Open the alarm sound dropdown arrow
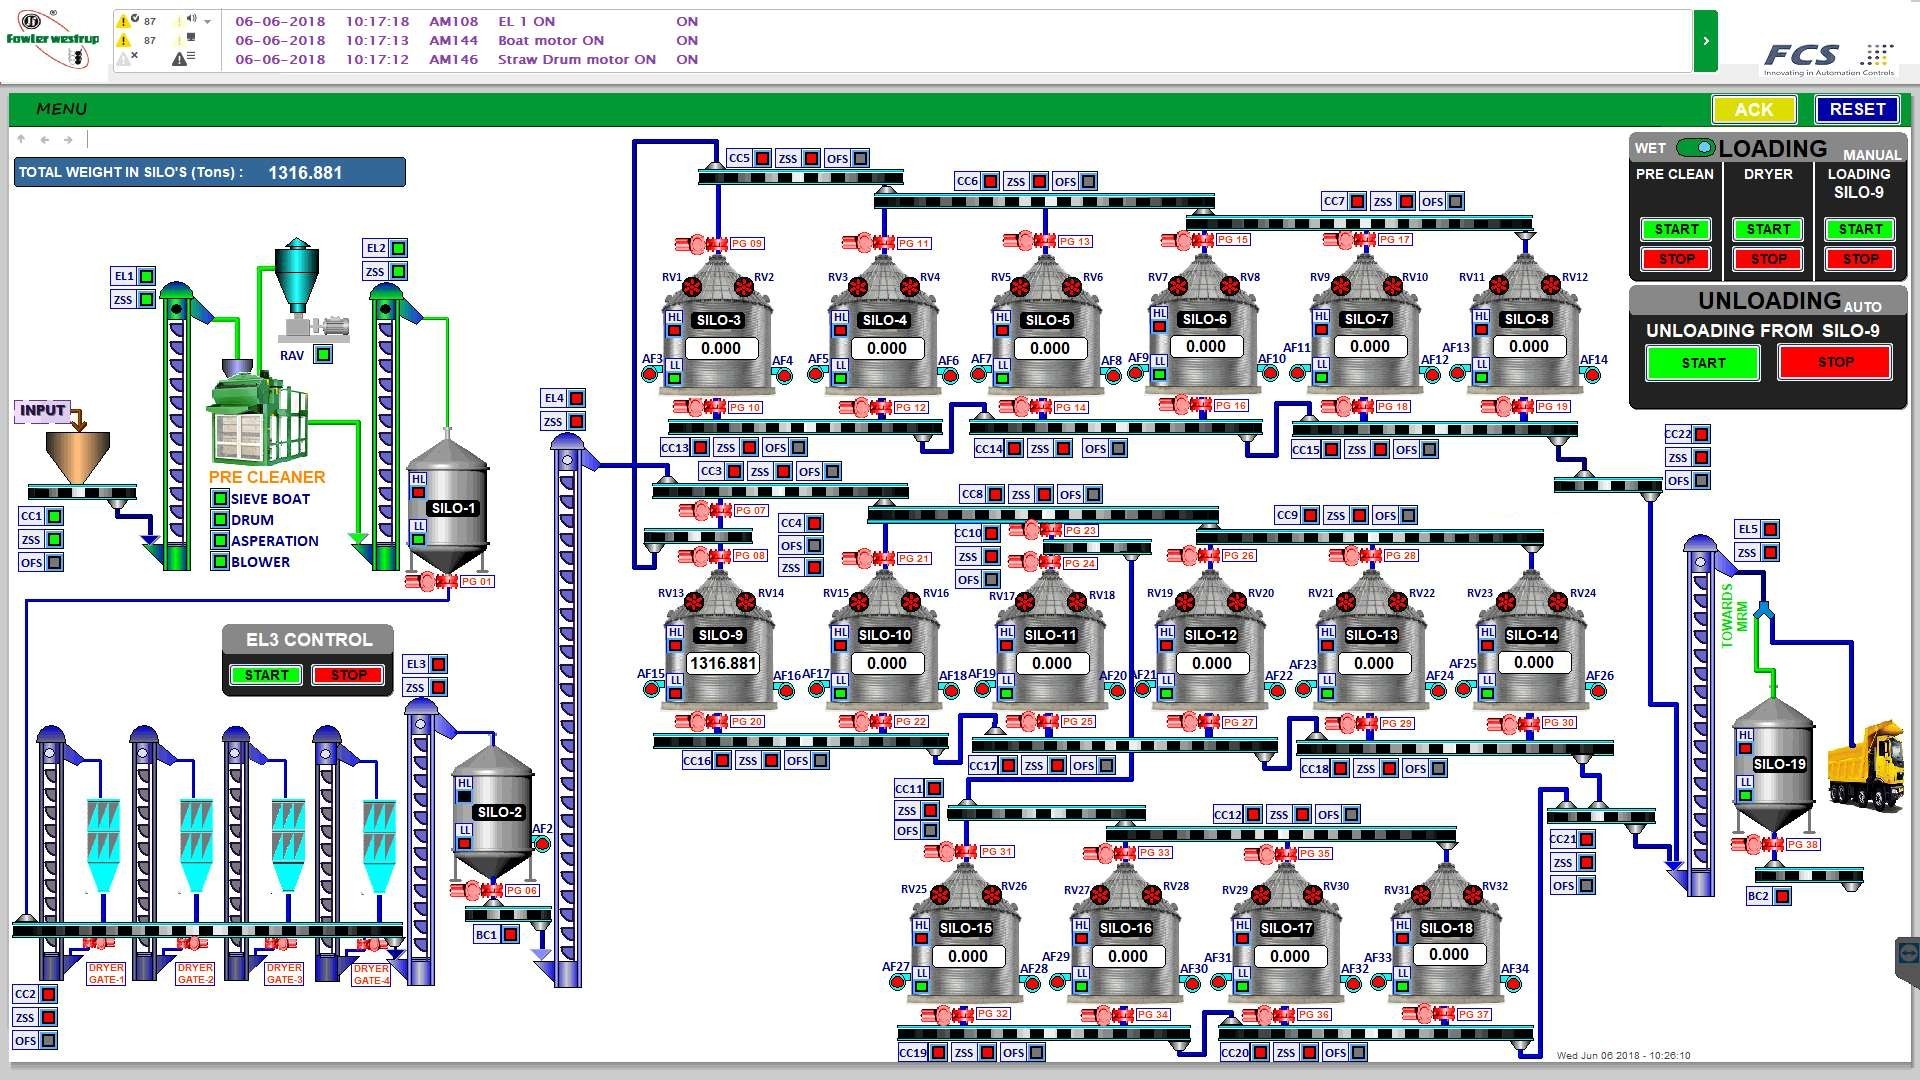 tap(207, 21)
